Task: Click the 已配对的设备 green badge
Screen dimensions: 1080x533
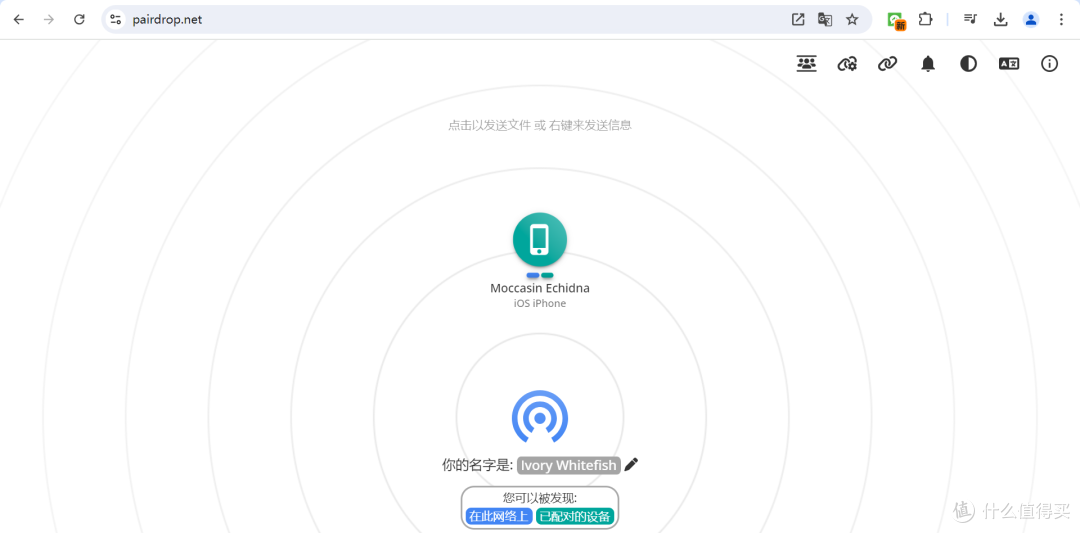Action: click(575, 516)
